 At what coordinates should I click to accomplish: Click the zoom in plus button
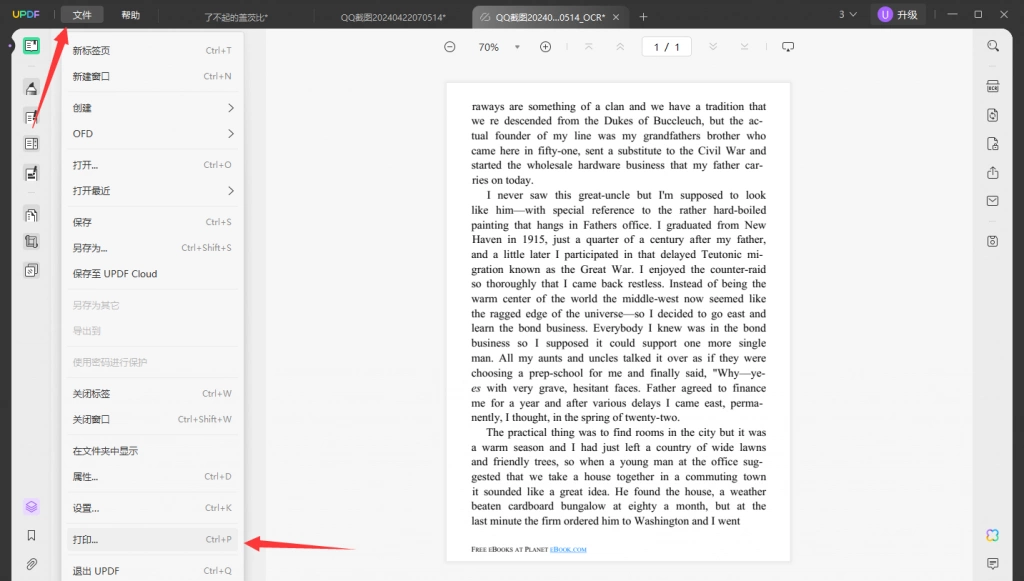(x=545, y=47)
